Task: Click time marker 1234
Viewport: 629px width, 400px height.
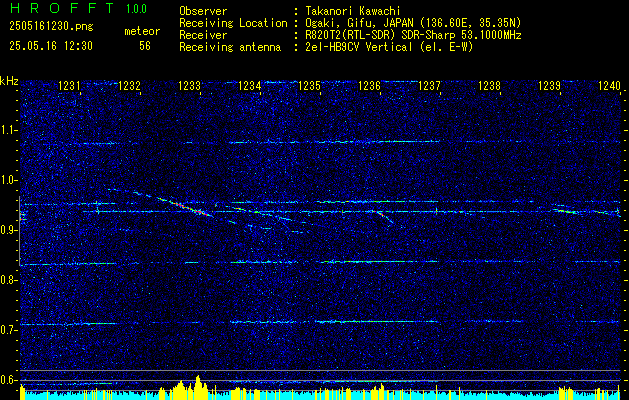Action: pyautogui.click(x=250, y=85)
